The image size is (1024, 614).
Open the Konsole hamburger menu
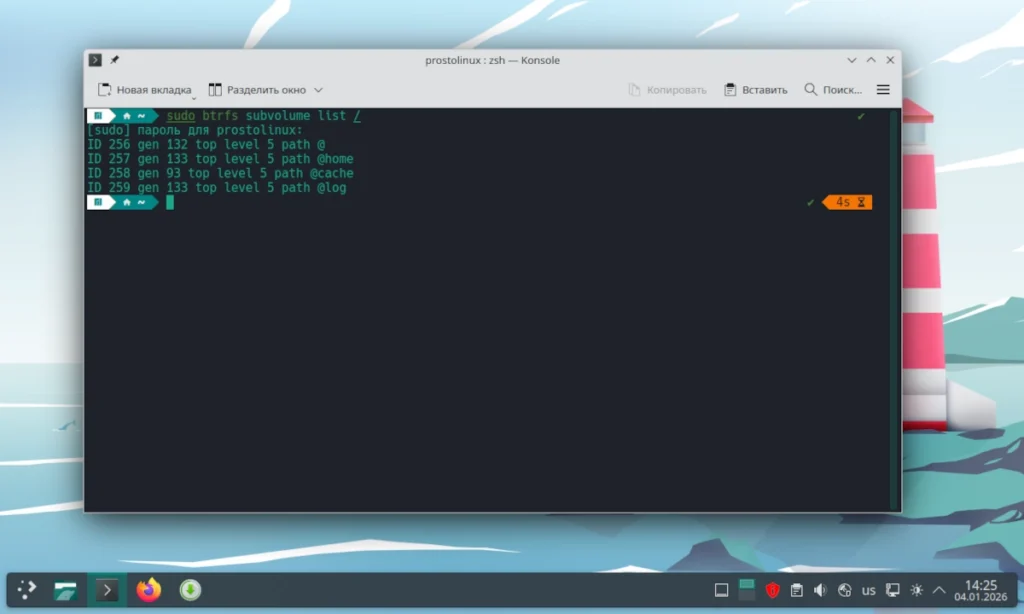pos(883,90)
